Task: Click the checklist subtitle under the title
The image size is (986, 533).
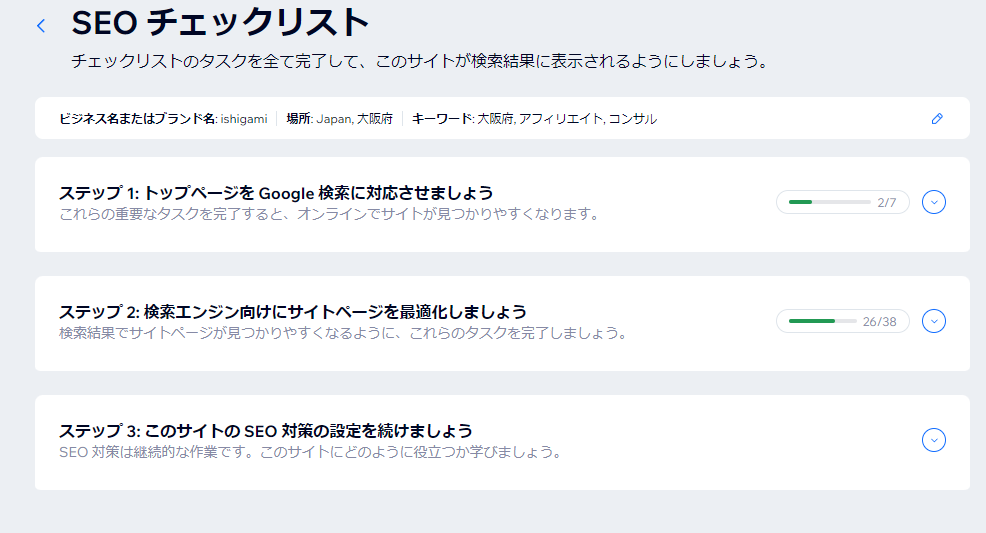Action: tap(421, 62)
